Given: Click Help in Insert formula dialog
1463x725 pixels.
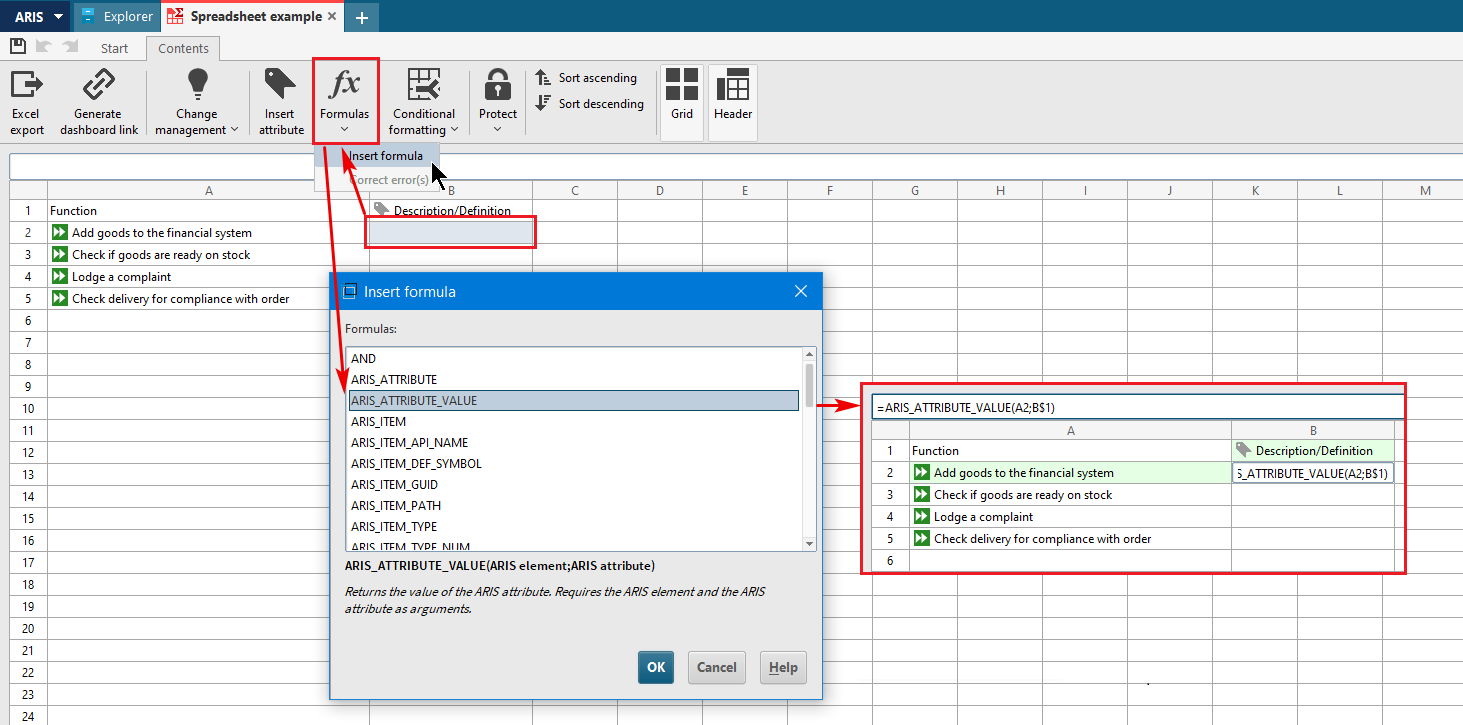Looking at the screenshot, I should coord(783,667).
